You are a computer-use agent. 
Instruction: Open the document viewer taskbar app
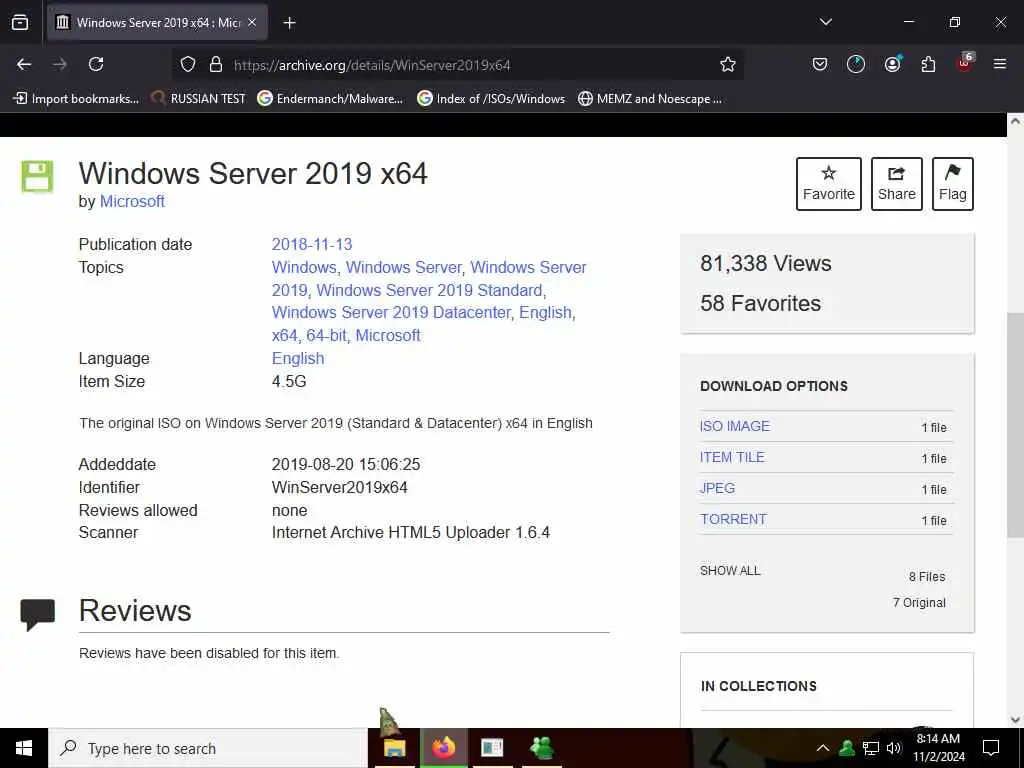(492, 748)
